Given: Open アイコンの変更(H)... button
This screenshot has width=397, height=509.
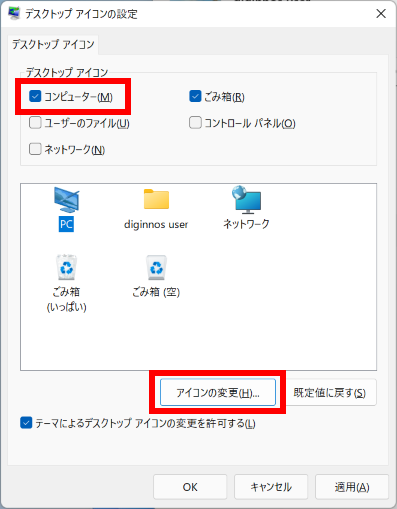Looking at the screenshot, I should click(218, 392).
